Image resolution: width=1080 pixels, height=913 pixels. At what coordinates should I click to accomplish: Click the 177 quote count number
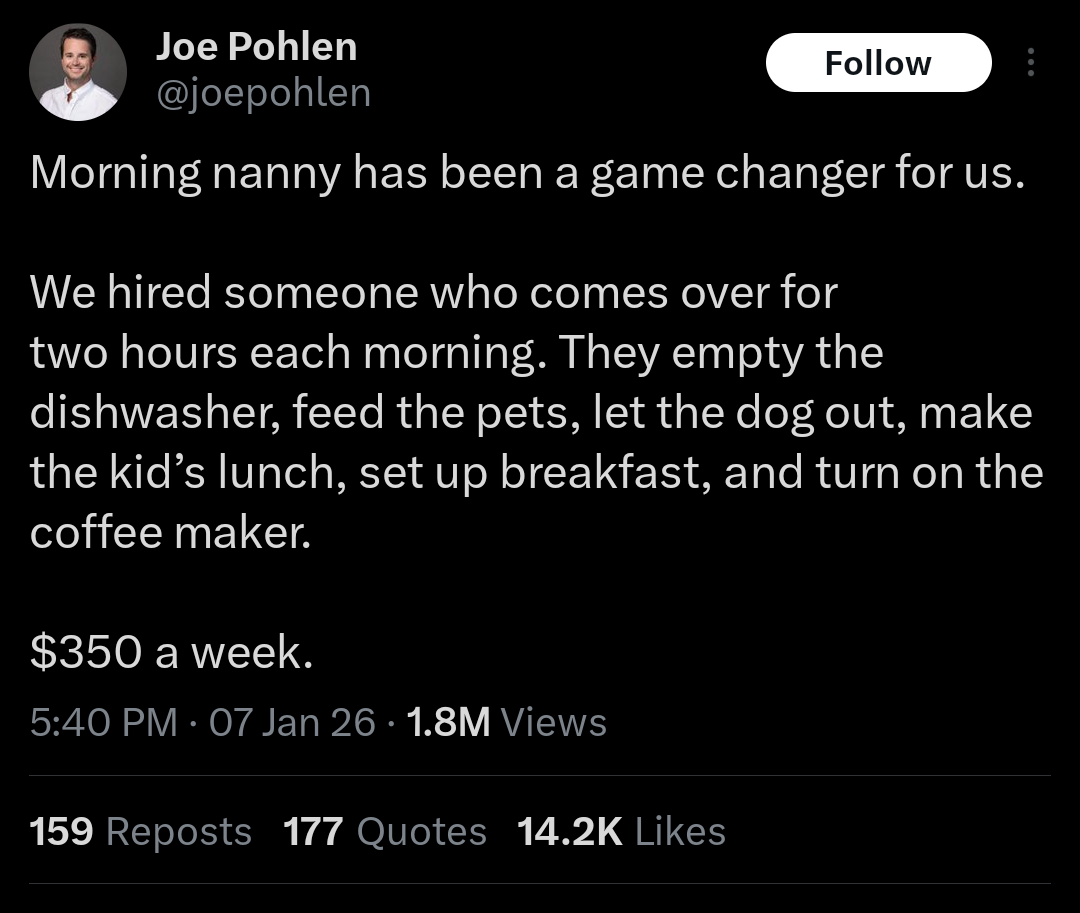point(313,831)
